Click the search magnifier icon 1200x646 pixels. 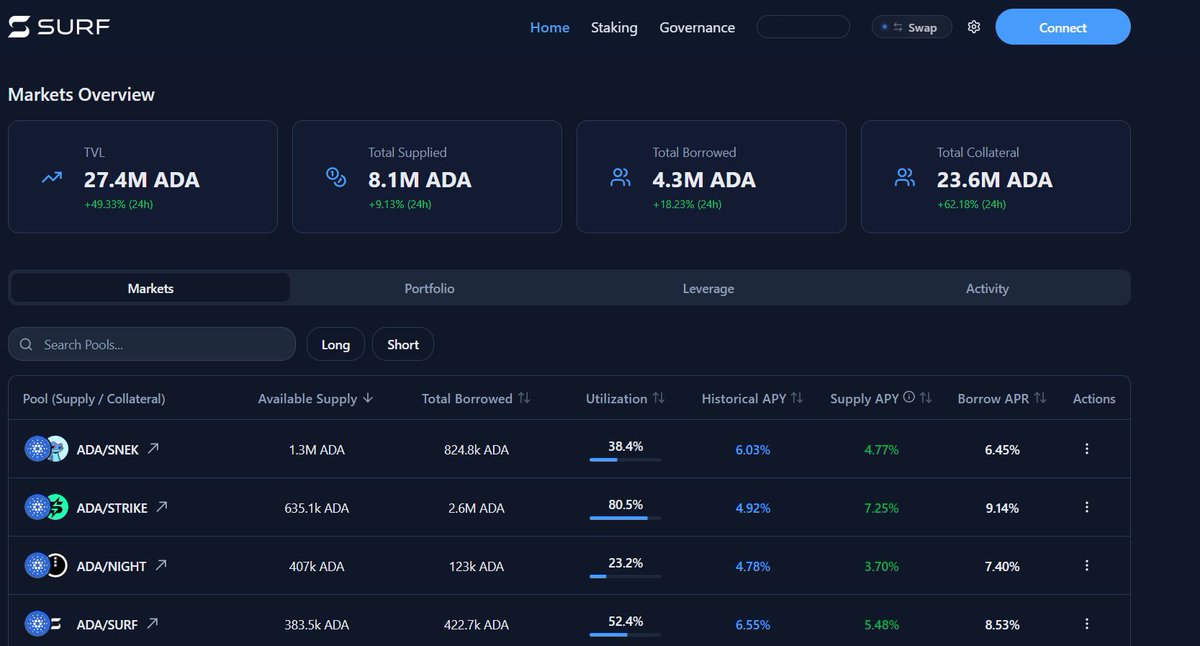pos(26,344)
